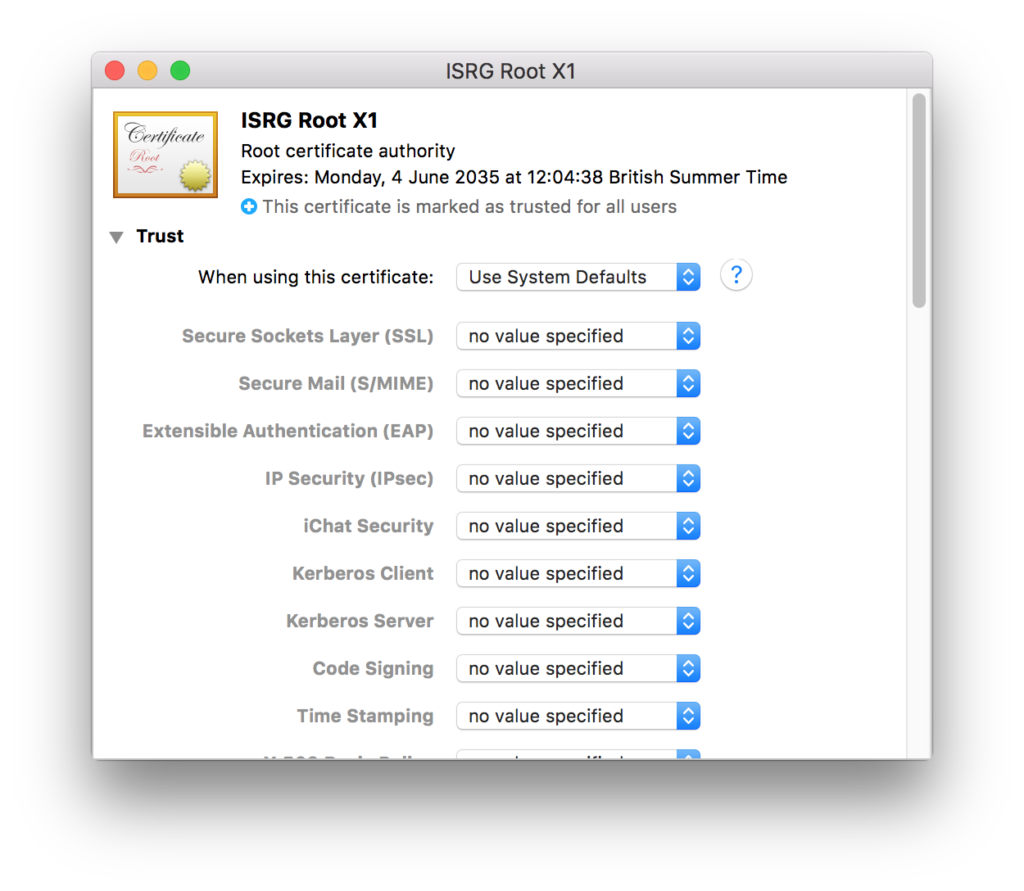Maximize the window with the green button

click(180, 71)
